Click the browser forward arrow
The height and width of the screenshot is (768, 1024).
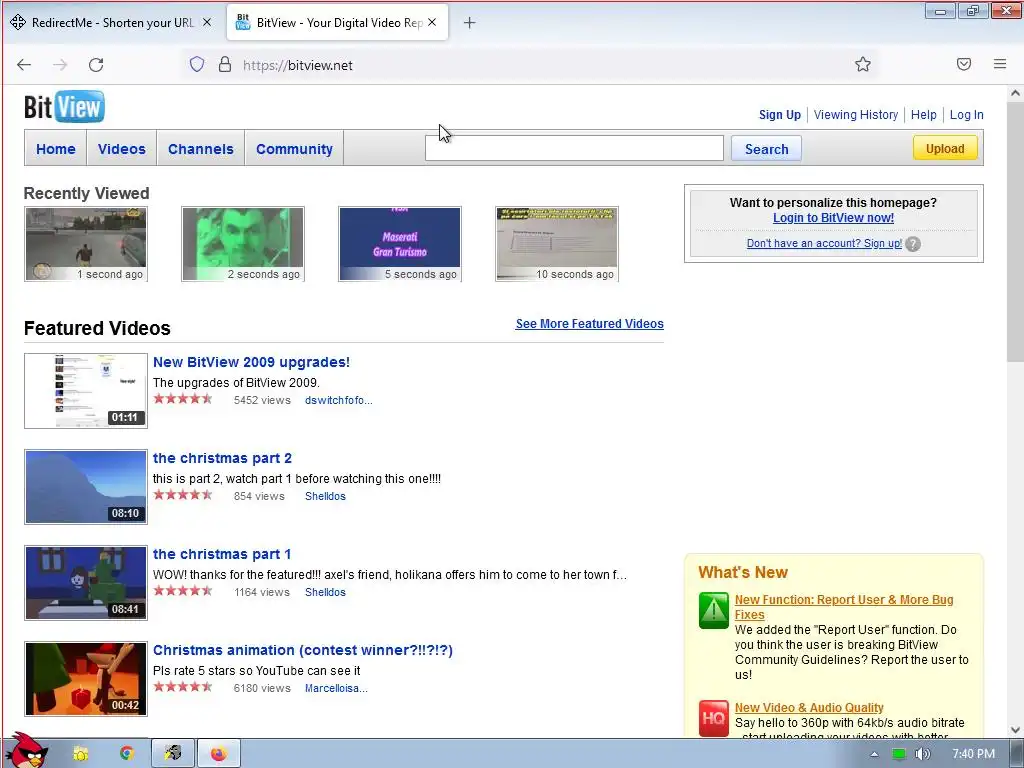[60, 65]
